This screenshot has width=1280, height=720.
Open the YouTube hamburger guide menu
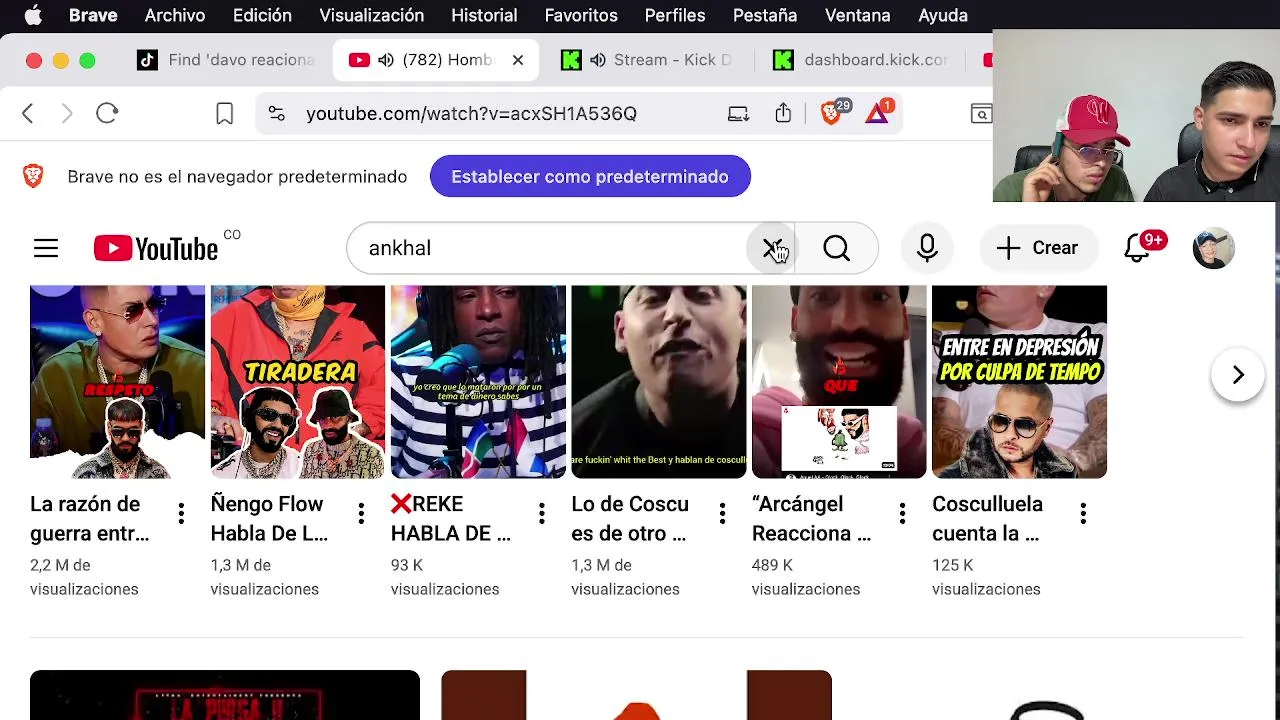click(x=46, y=248)
